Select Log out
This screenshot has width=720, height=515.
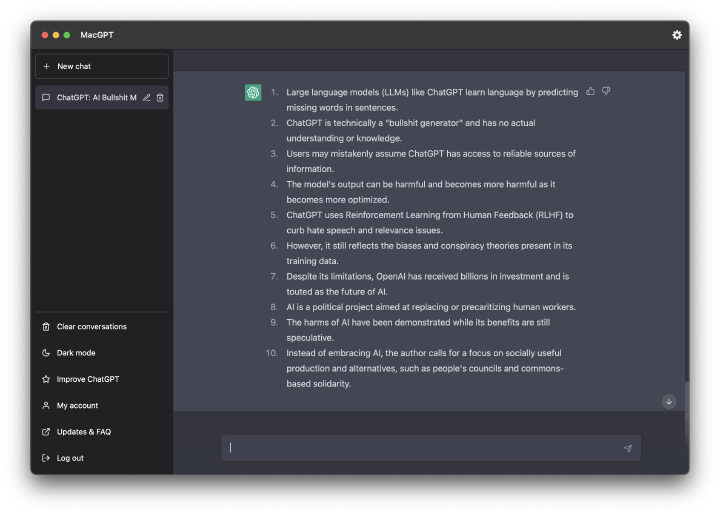pos(102,458)
